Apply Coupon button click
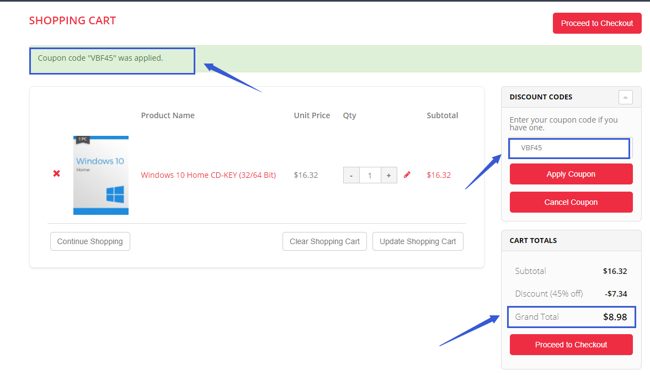 click(571, 174)
